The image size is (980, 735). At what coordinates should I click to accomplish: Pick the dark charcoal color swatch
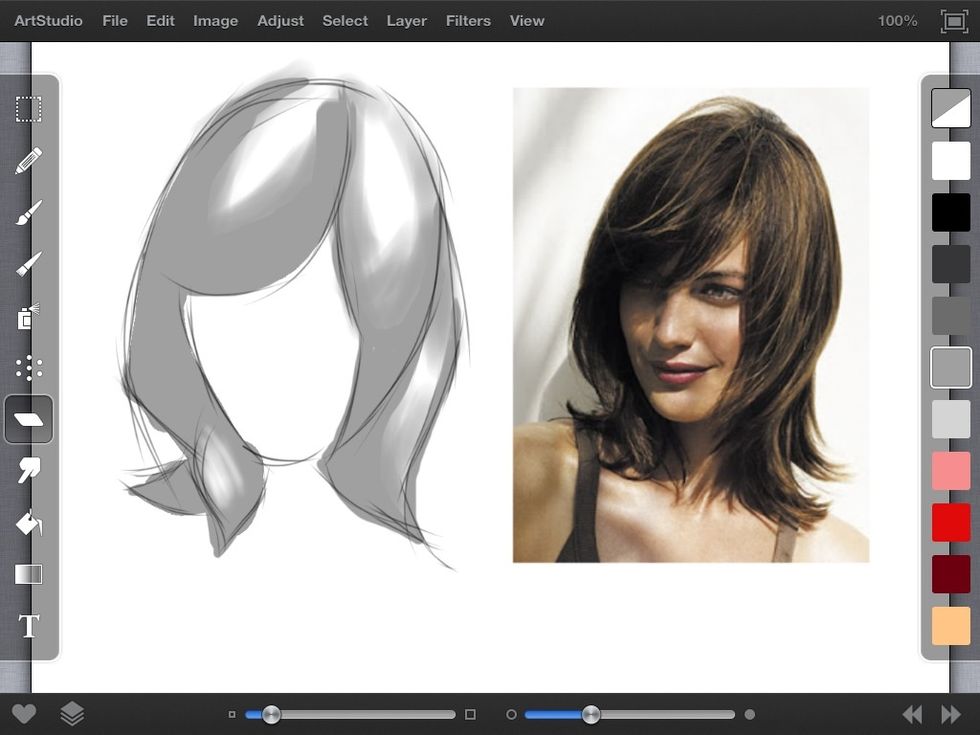click(951, 264)
